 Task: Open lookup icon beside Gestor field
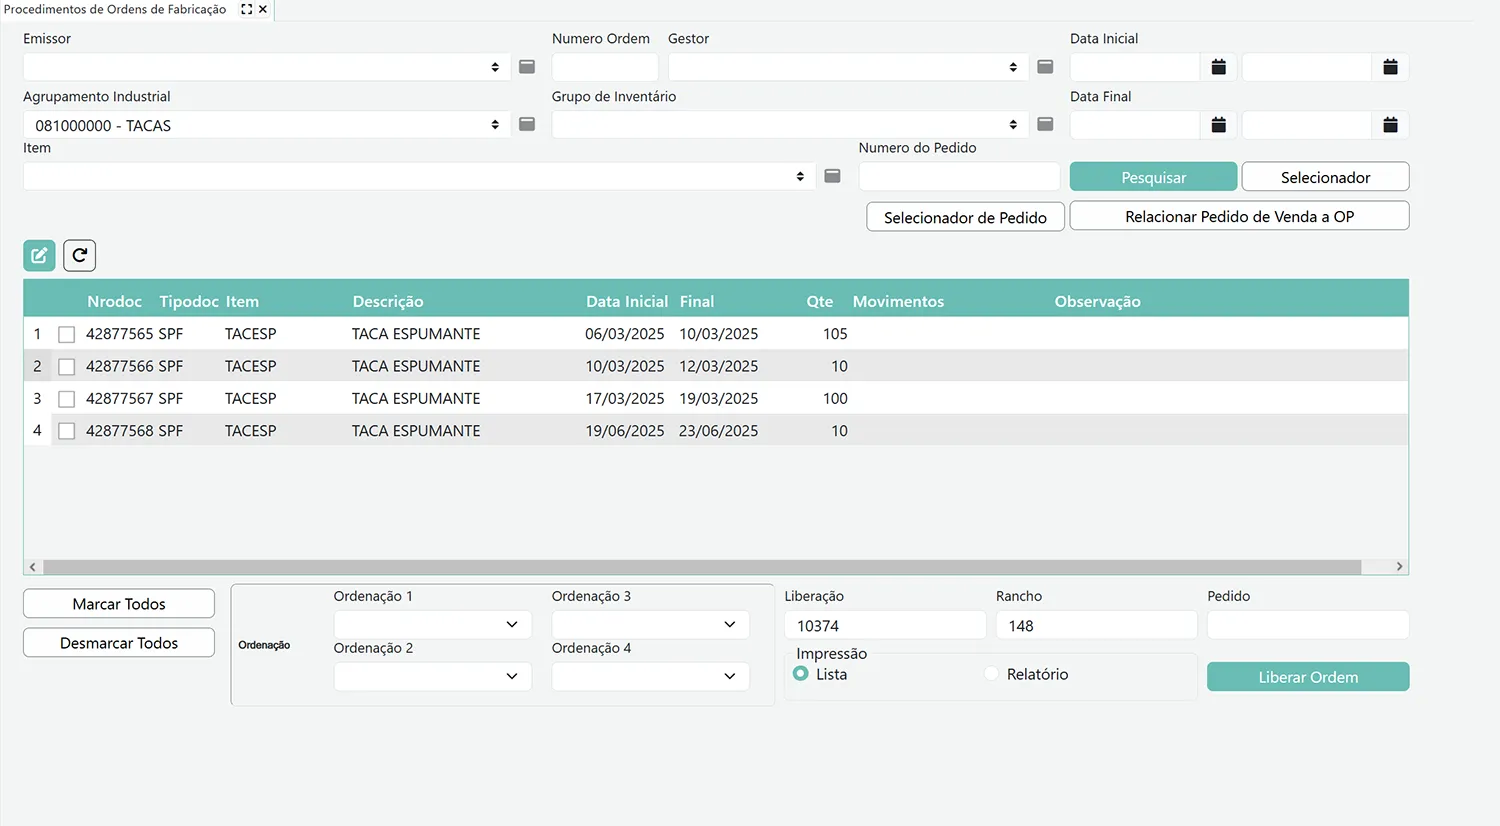tap(1045, 67)
